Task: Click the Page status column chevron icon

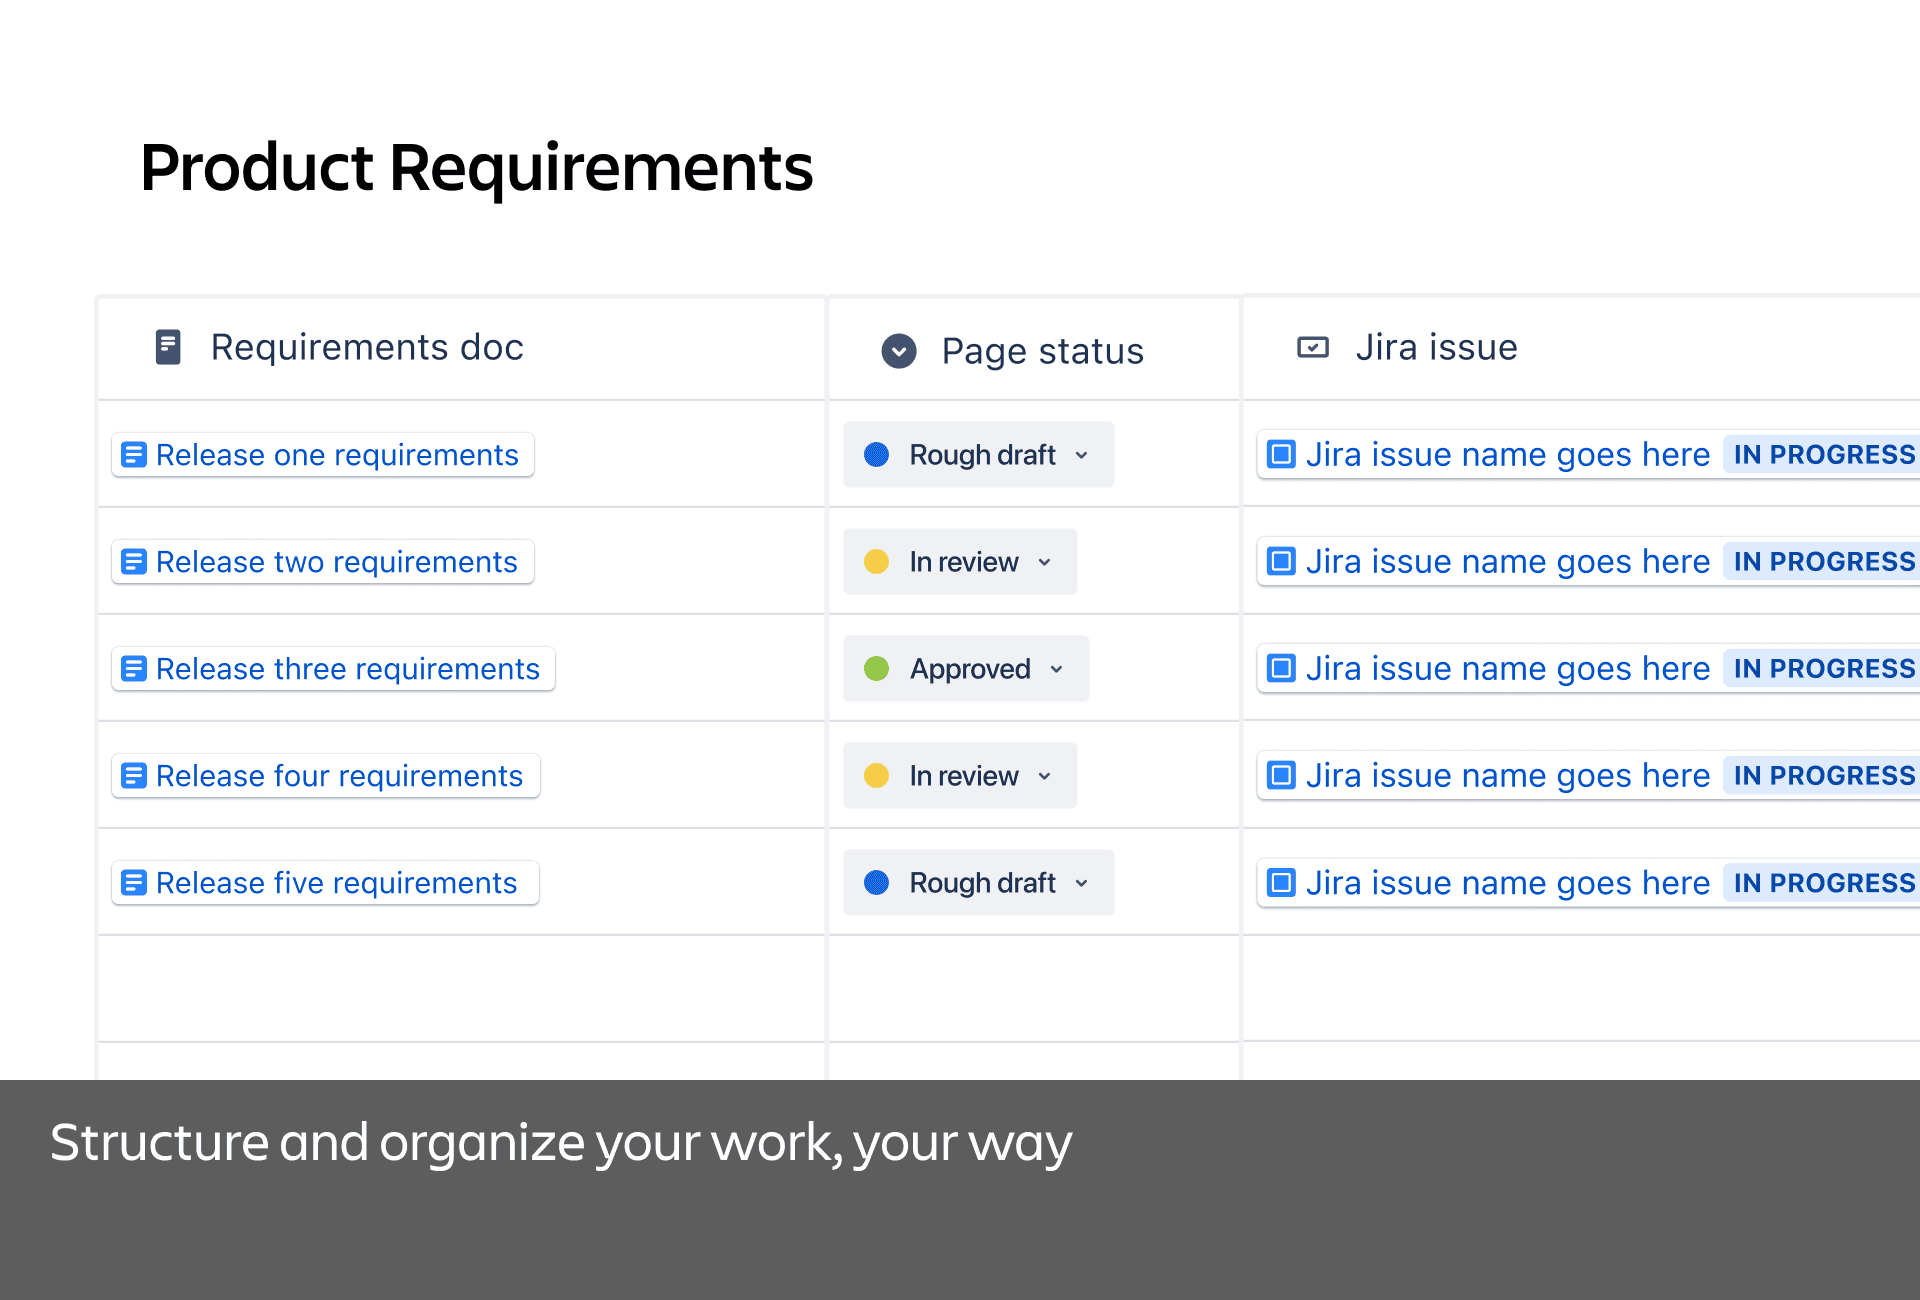Action: tap(898, 351)
